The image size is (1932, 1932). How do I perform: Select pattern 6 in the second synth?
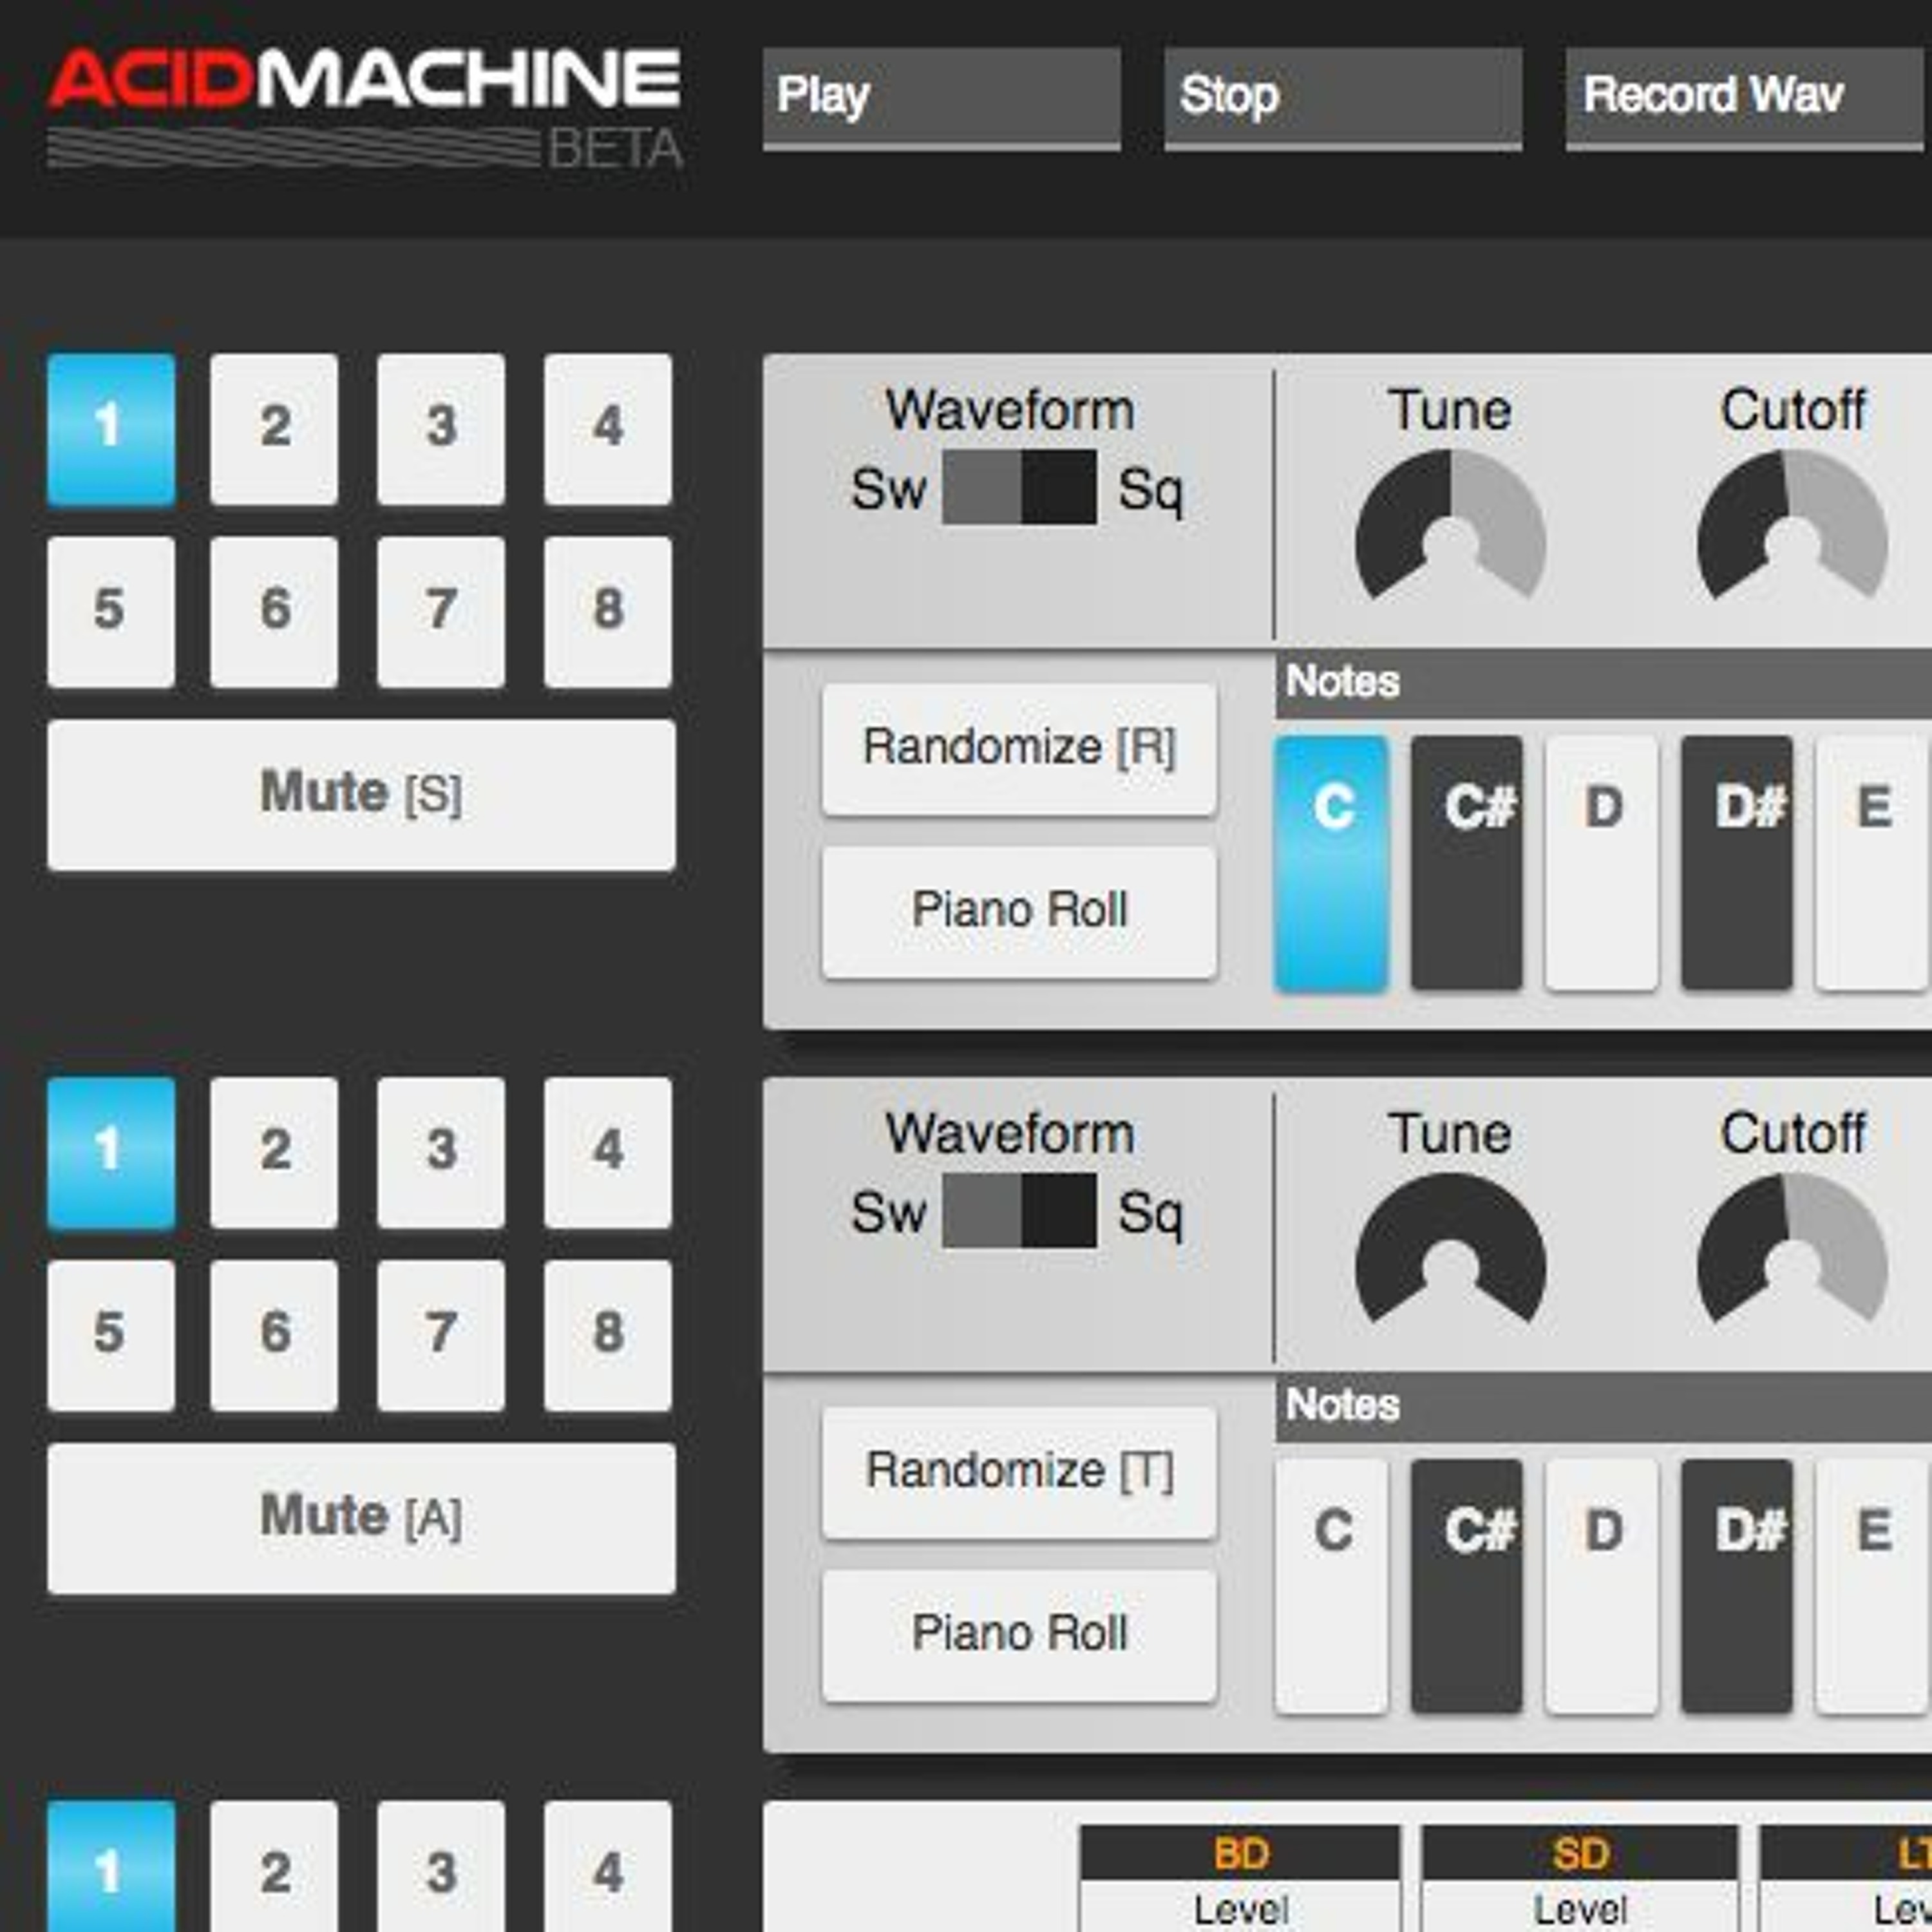coord(275,1335)
